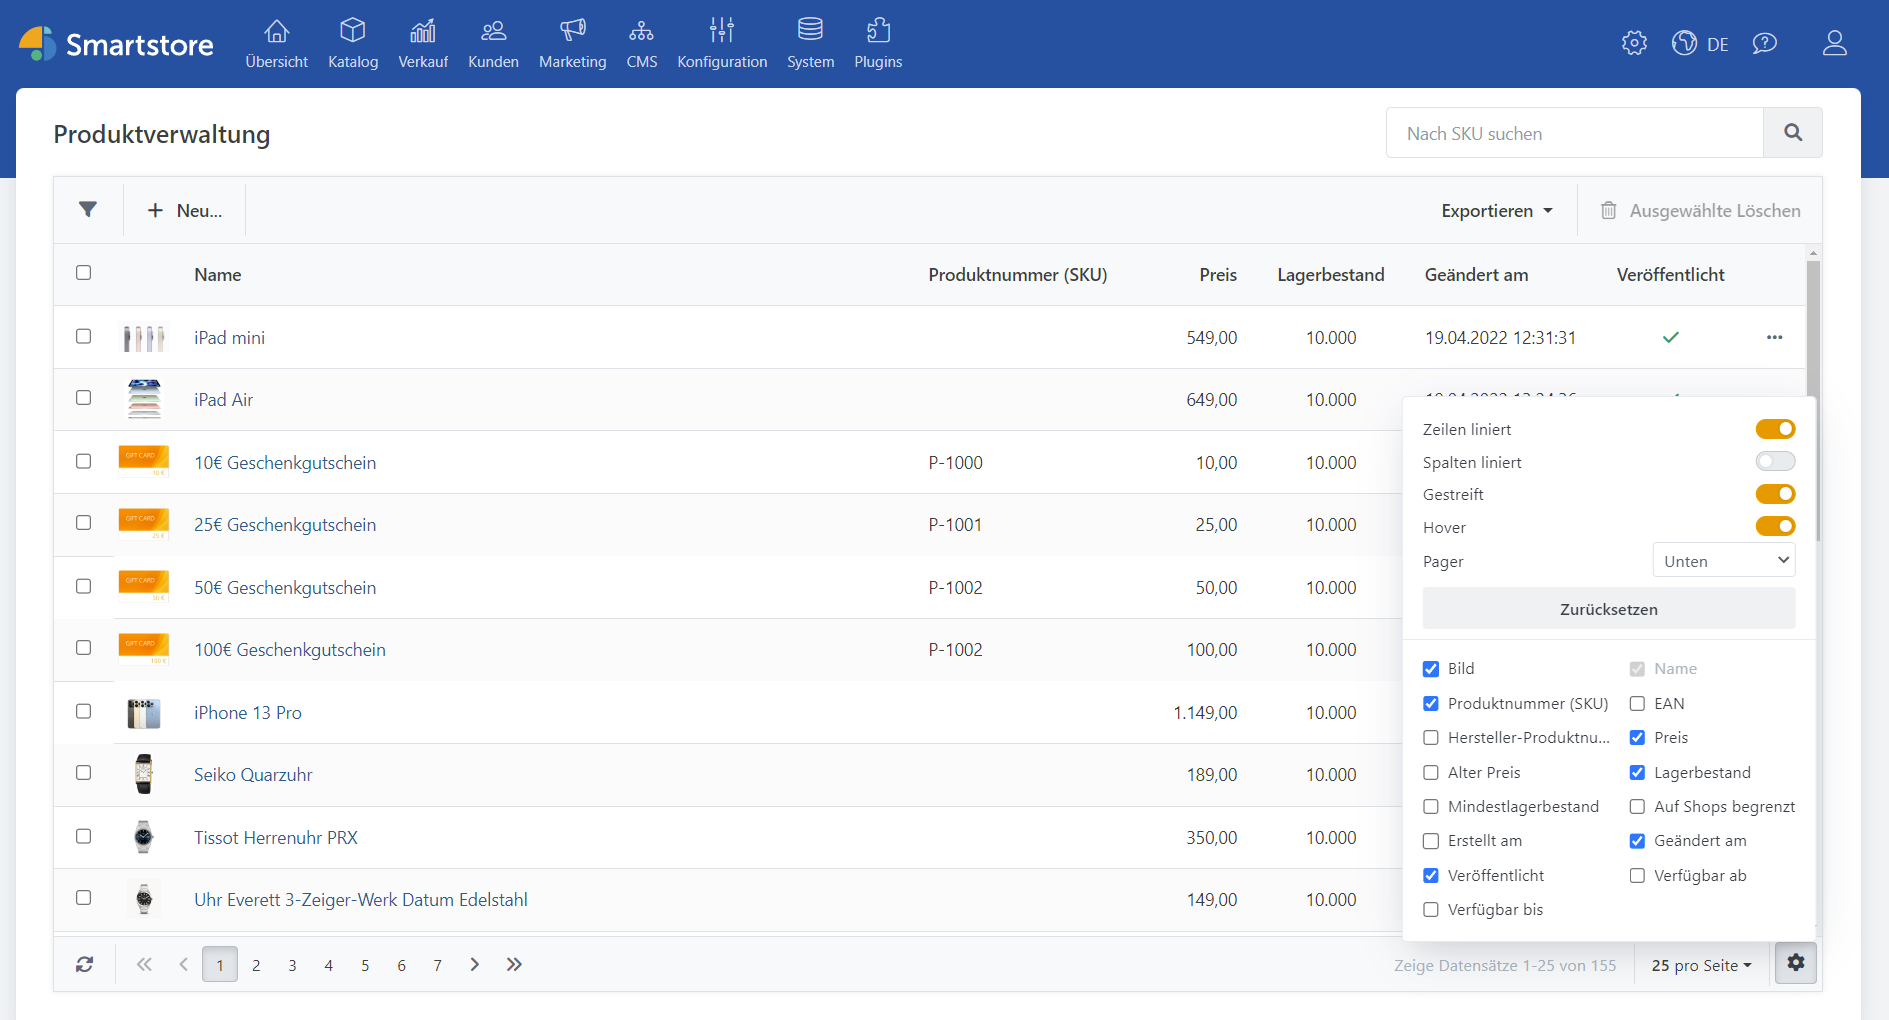Open the filter funnel icon
This screenshot has height=1020, width=1889.
click(x=88, y=210)
